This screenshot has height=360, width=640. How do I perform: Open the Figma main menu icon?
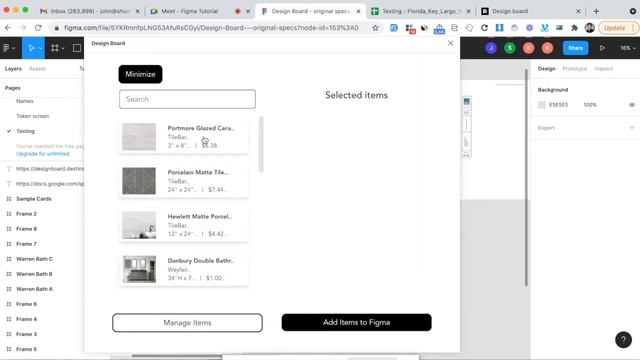coord(6,48)
